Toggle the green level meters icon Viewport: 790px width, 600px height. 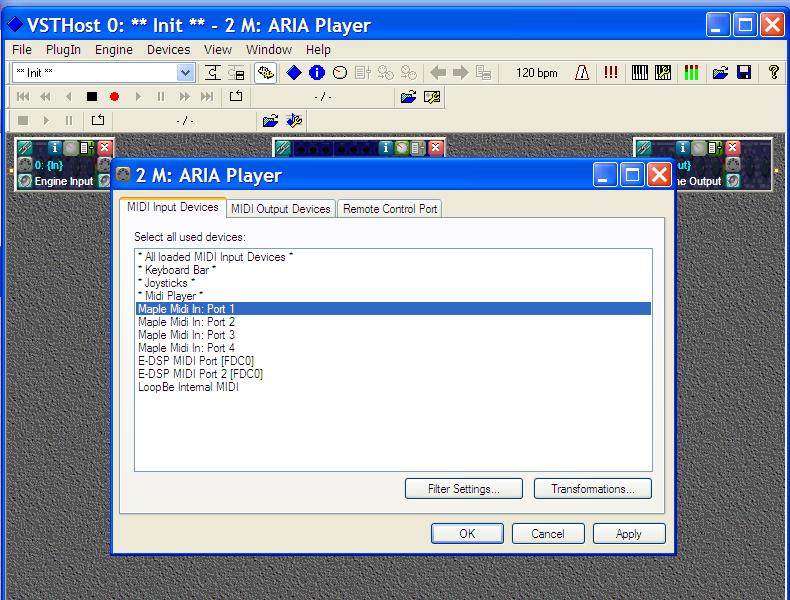click(691, 73)
